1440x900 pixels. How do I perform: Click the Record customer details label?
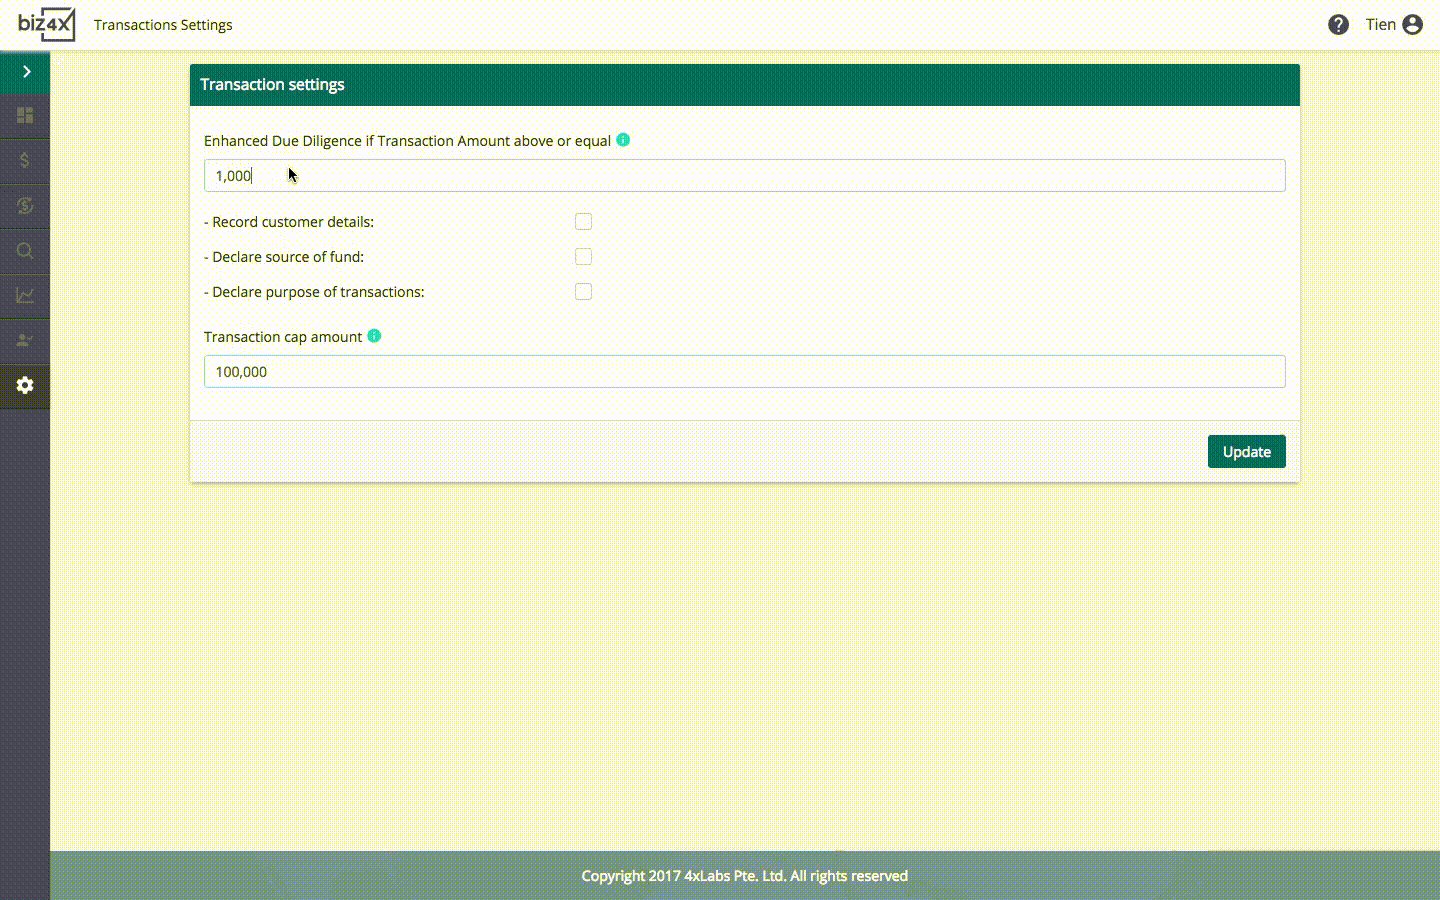coord(289,222)
